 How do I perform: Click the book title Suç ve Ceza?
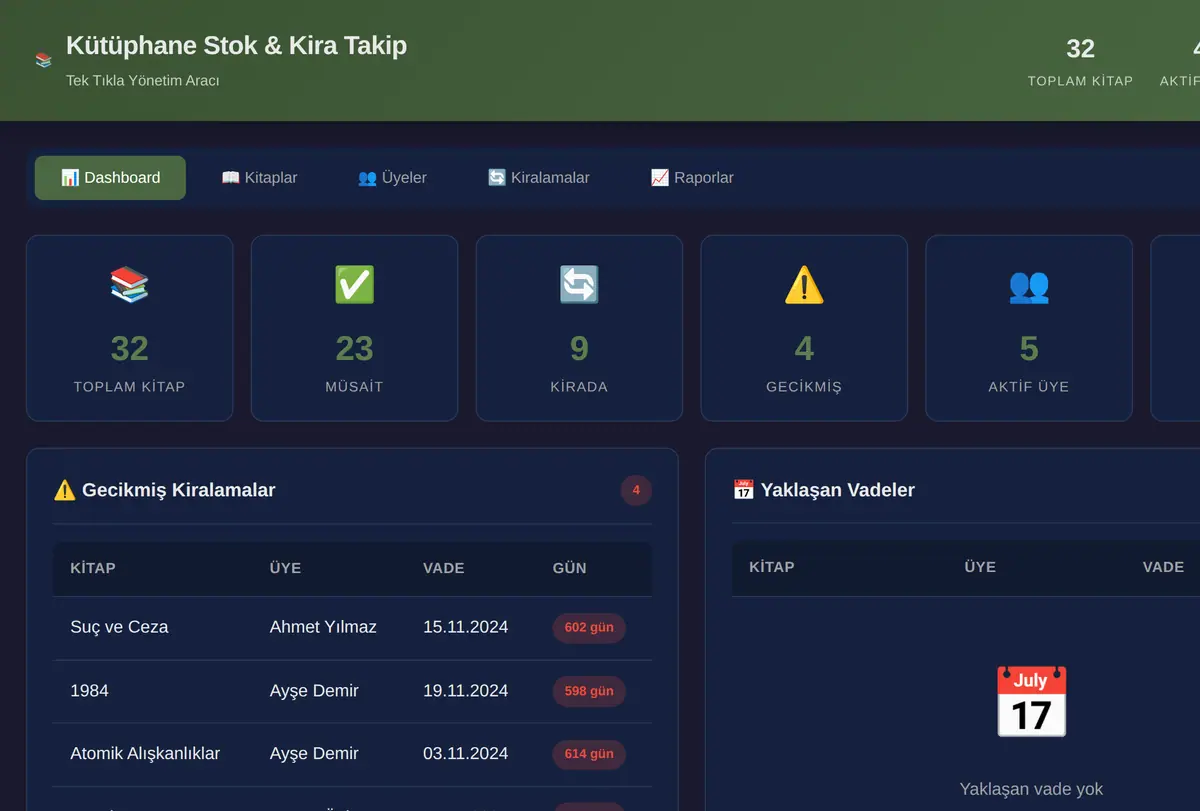pyautogui.click(x=119, y=627)
